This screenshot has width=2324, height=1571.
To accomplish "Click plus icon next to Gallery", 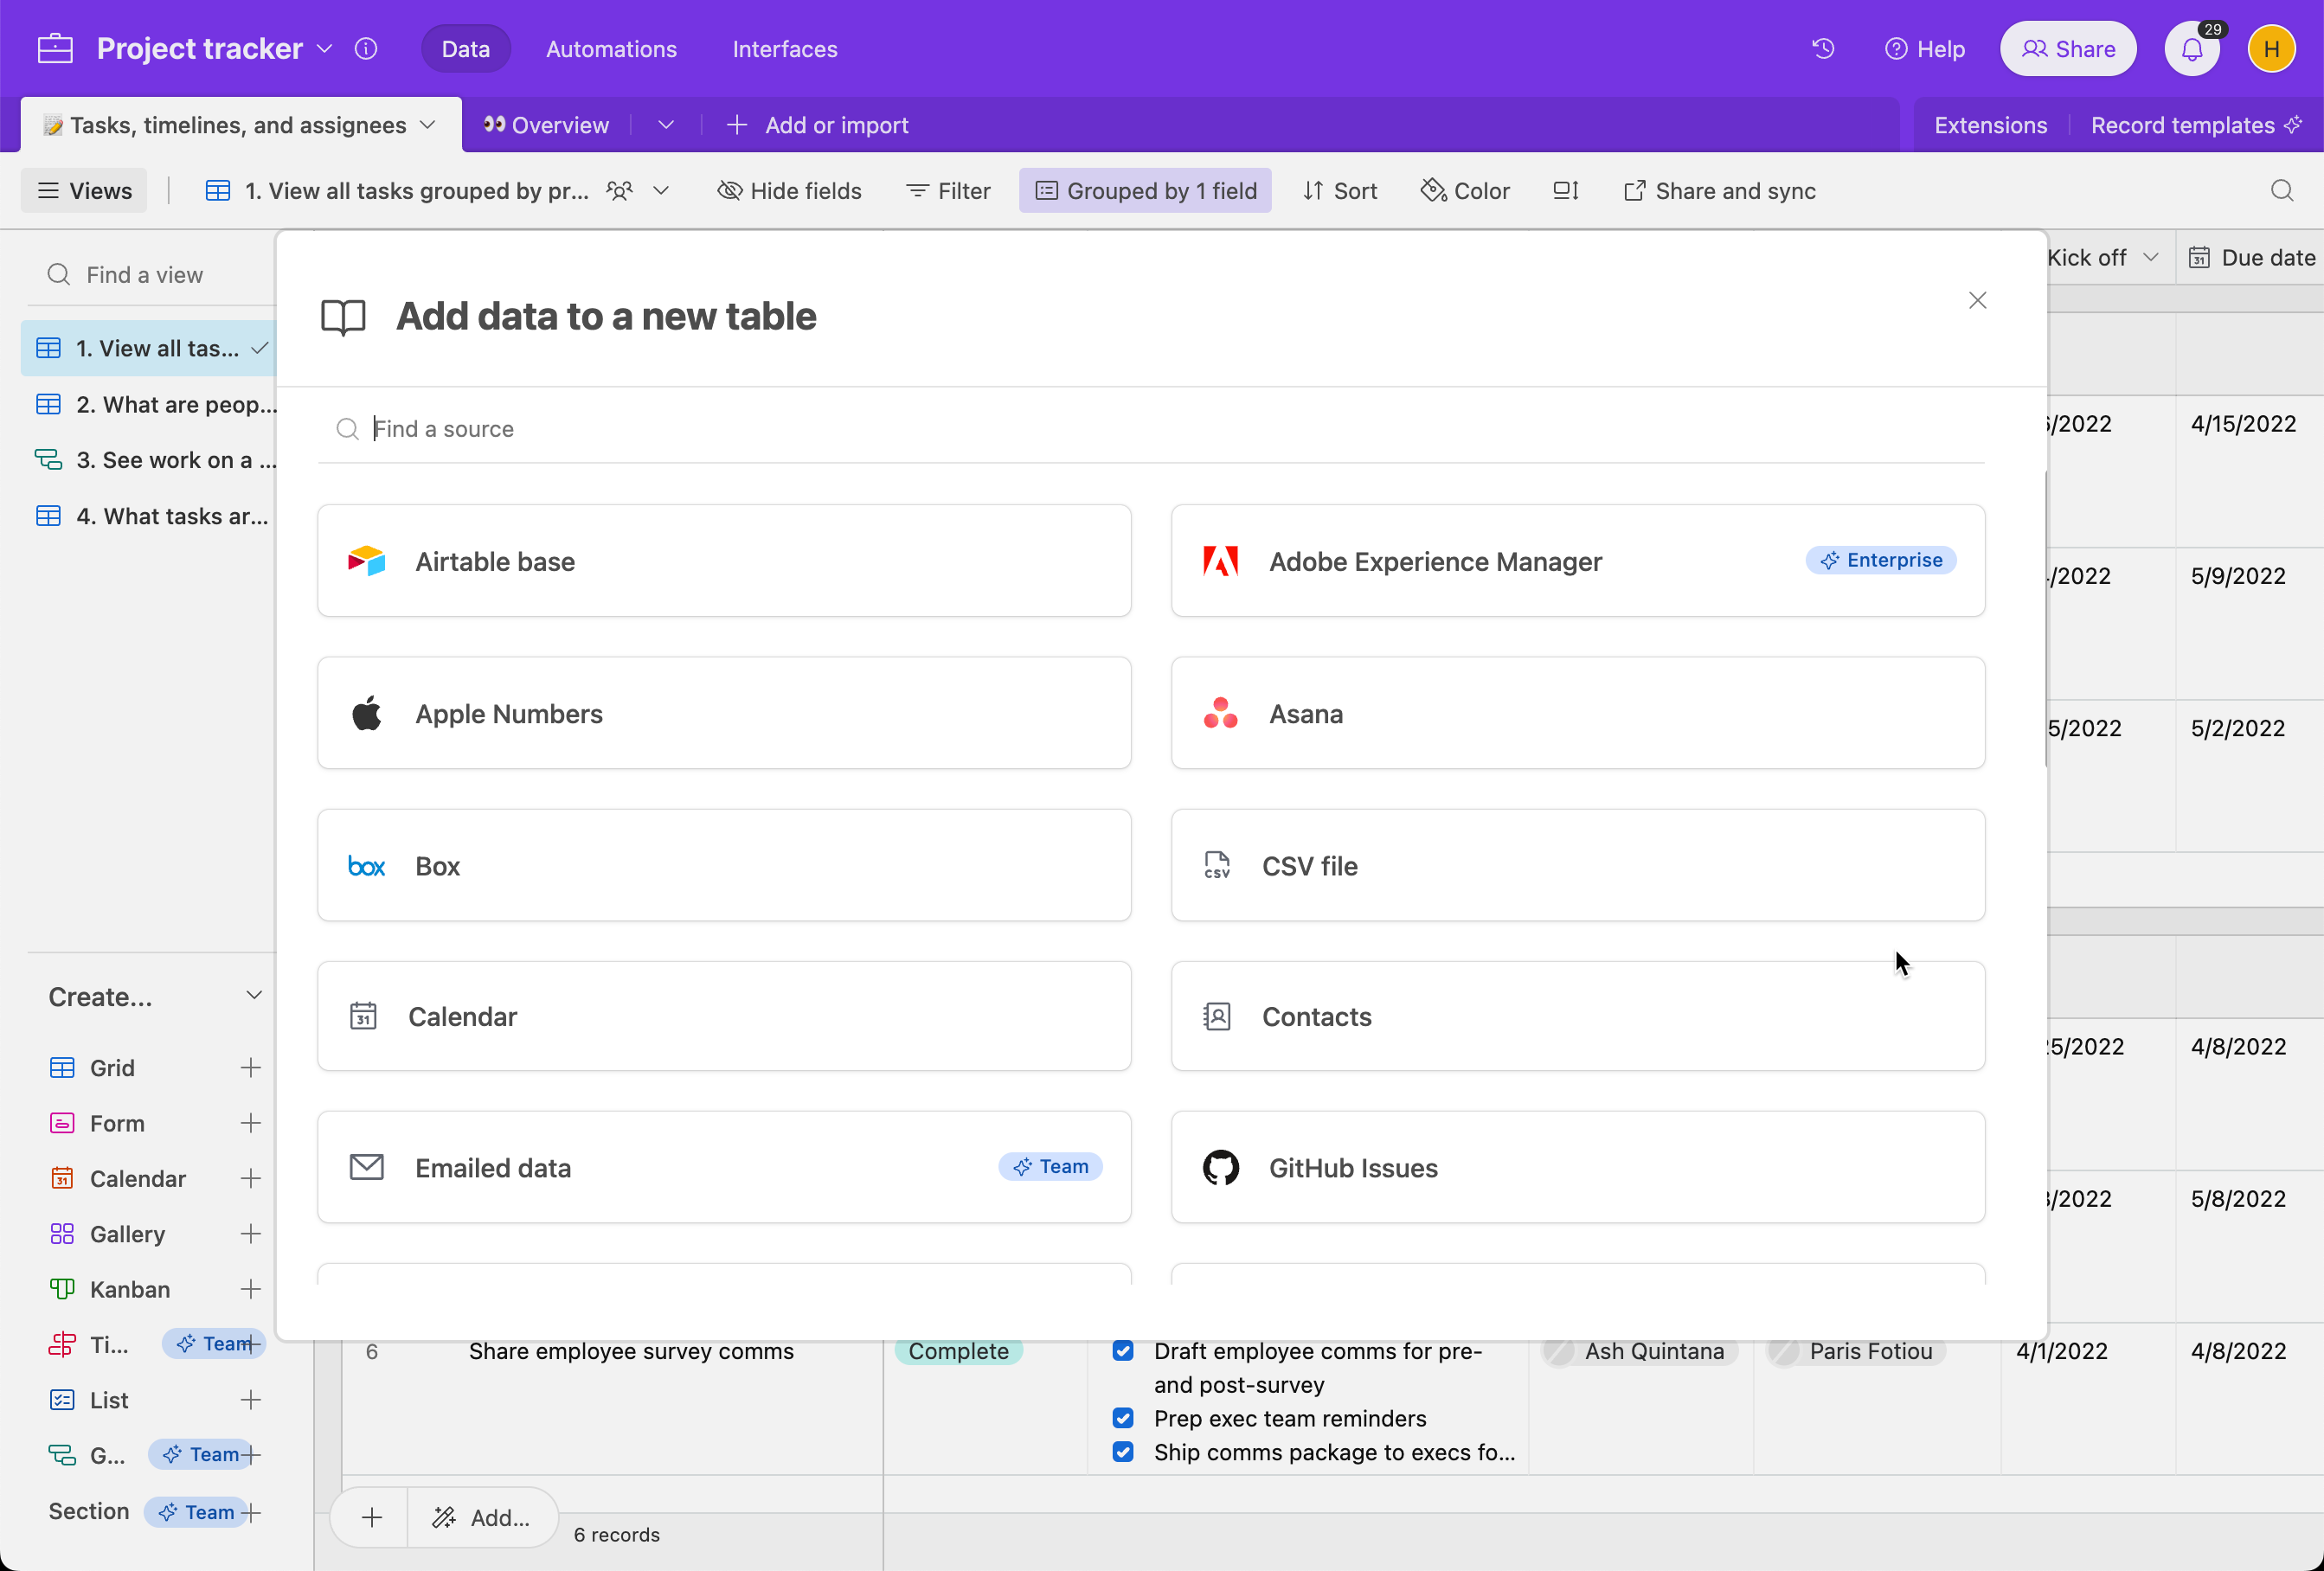I will tap(251, 1234).
